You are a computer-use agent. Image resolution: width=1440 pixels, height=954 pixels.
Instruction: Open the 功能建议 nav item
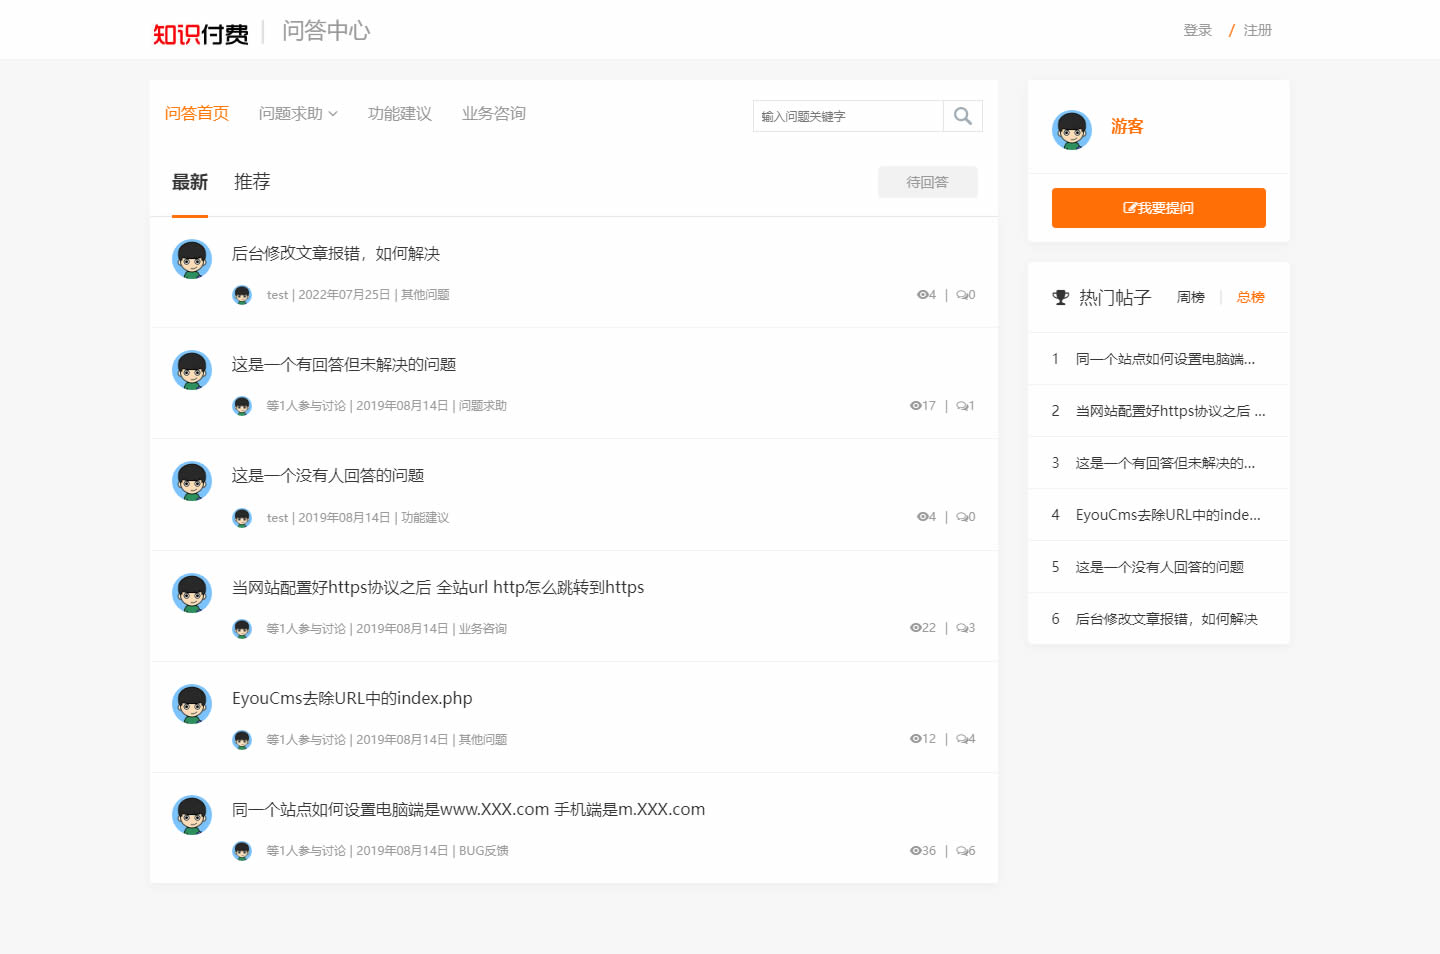[x=400, y=114]
